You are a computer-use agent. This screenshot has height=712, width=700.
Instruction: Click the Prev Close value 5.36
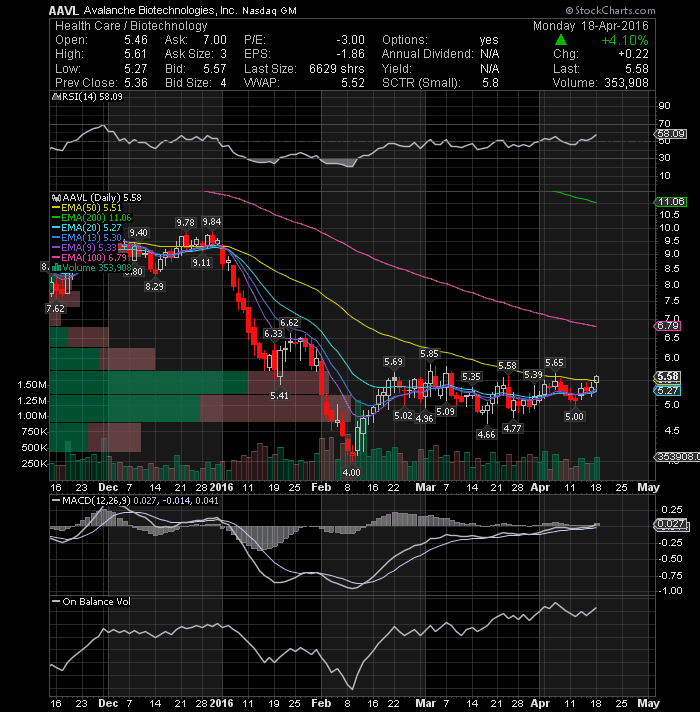[x=136, y=83]
